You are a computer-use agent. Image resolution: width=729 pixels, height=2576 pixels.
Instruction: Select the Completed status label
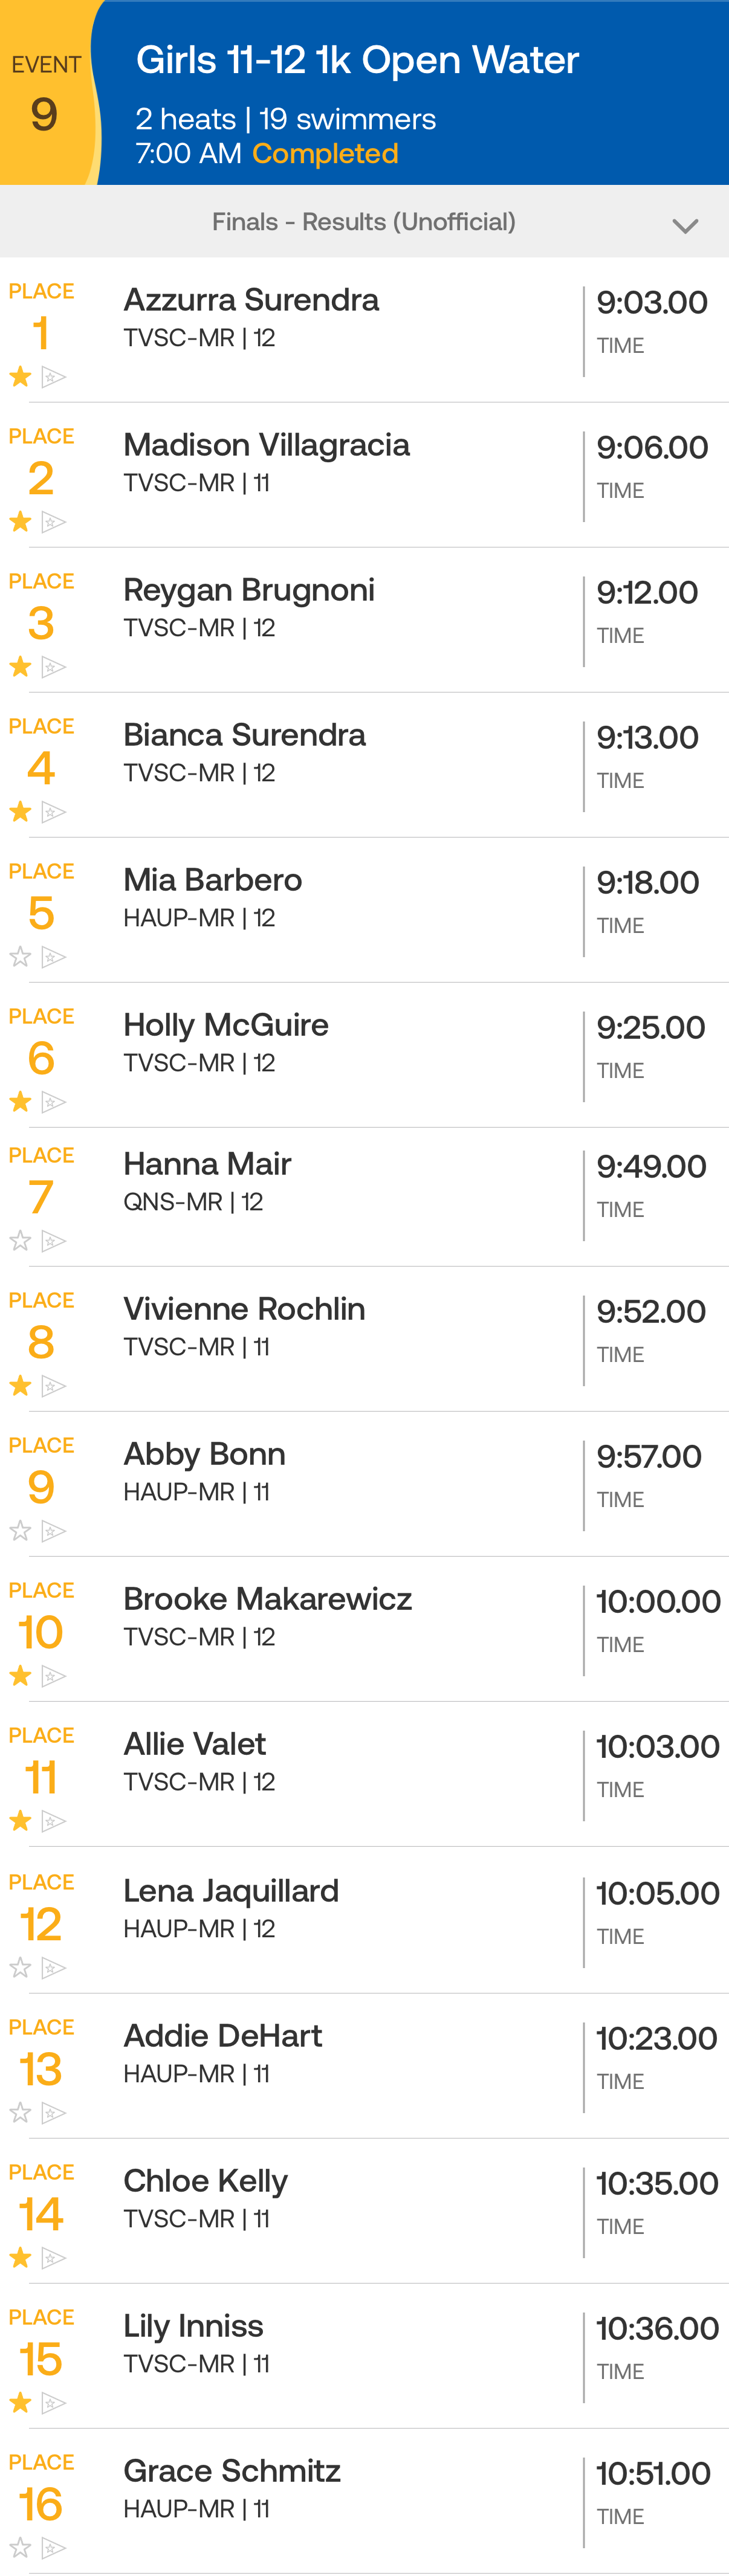point(325,154)
